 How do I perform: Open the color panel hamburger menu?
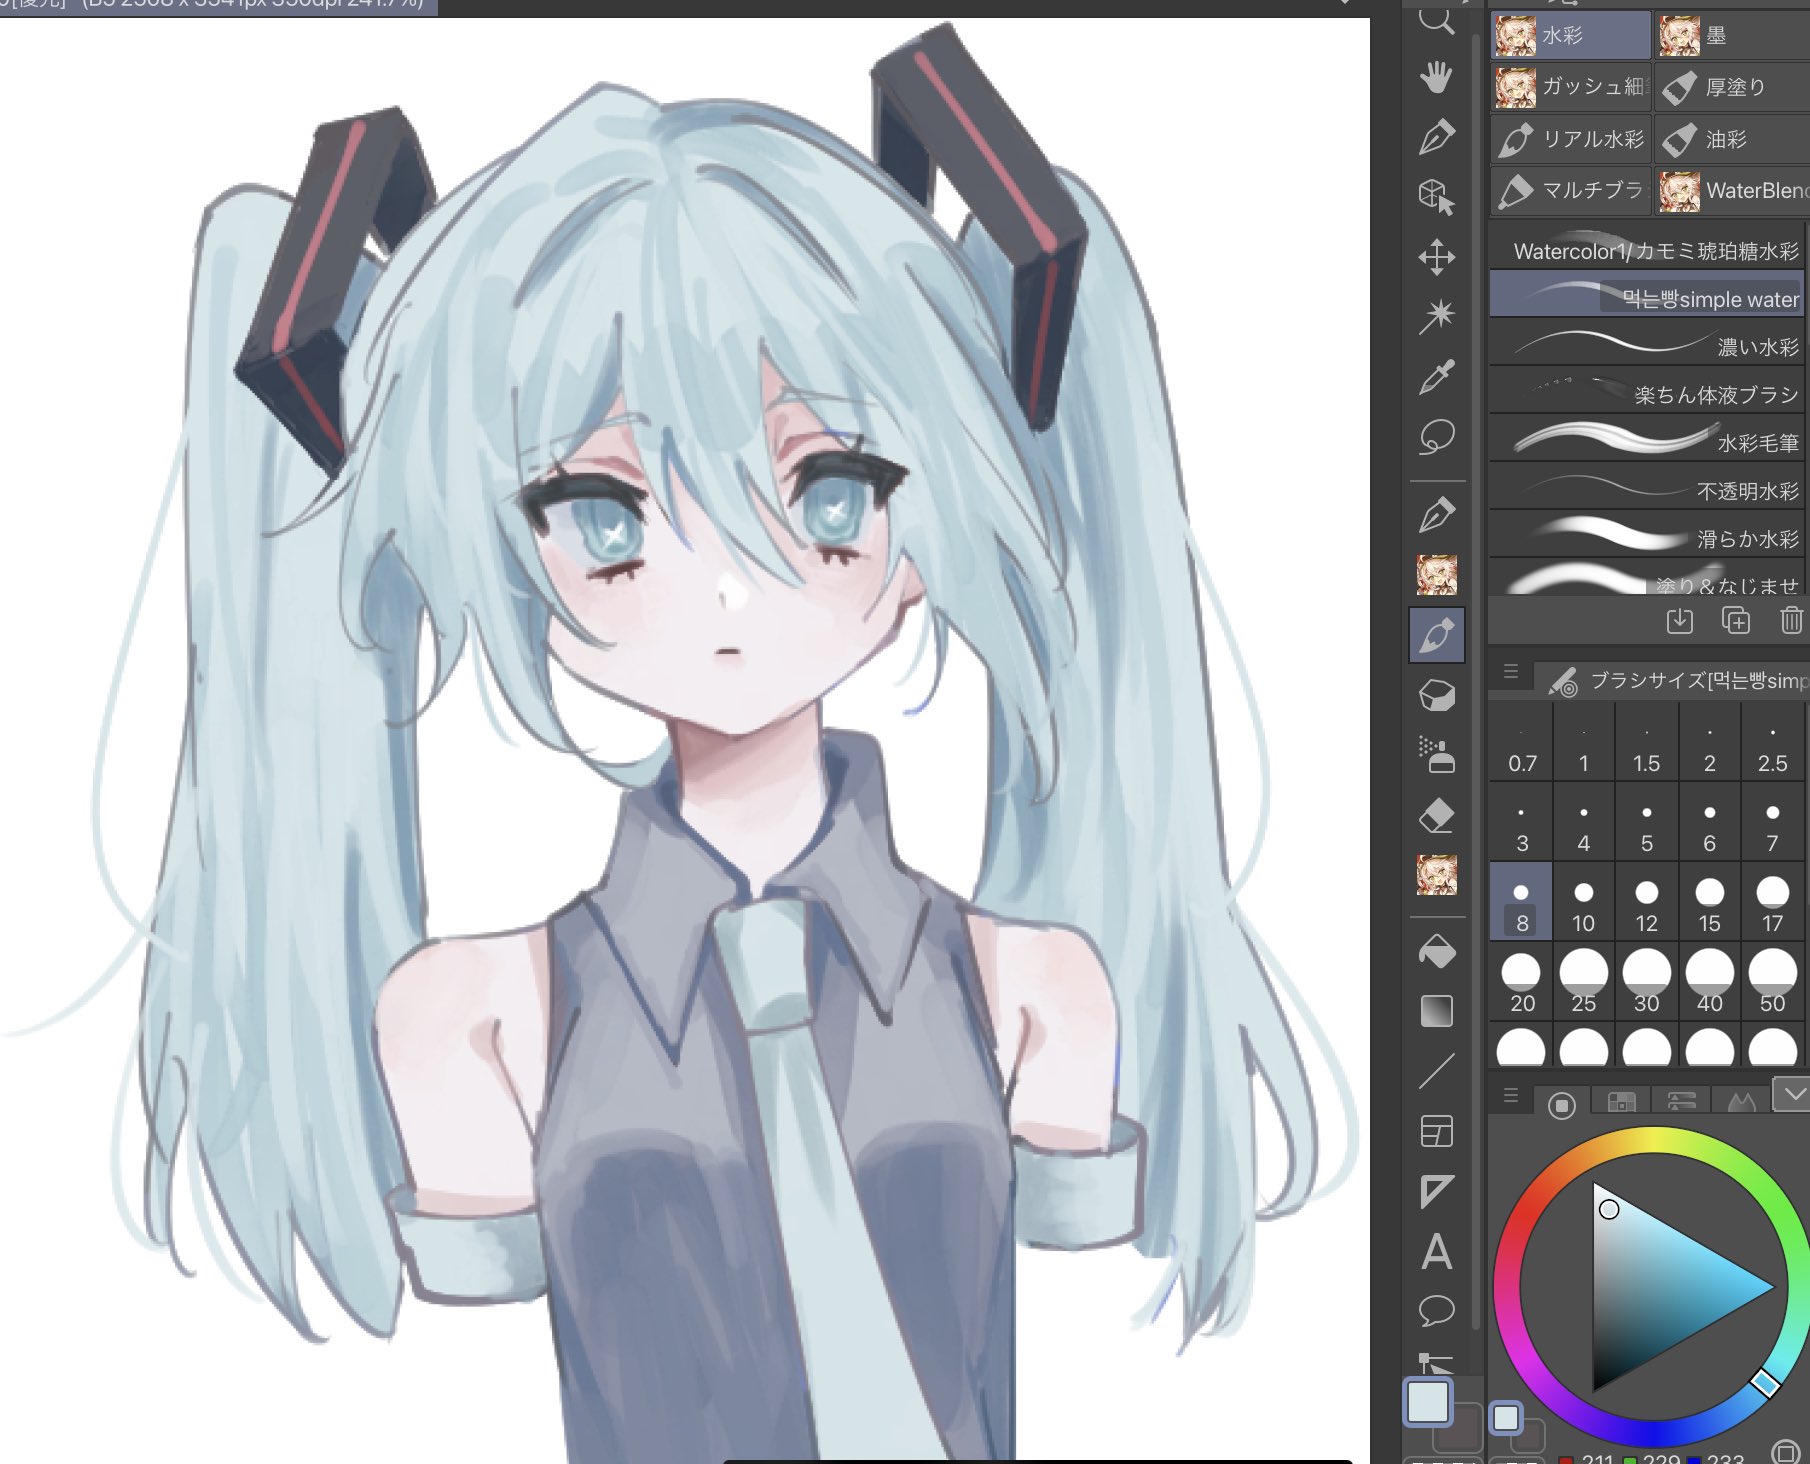1511,1096
